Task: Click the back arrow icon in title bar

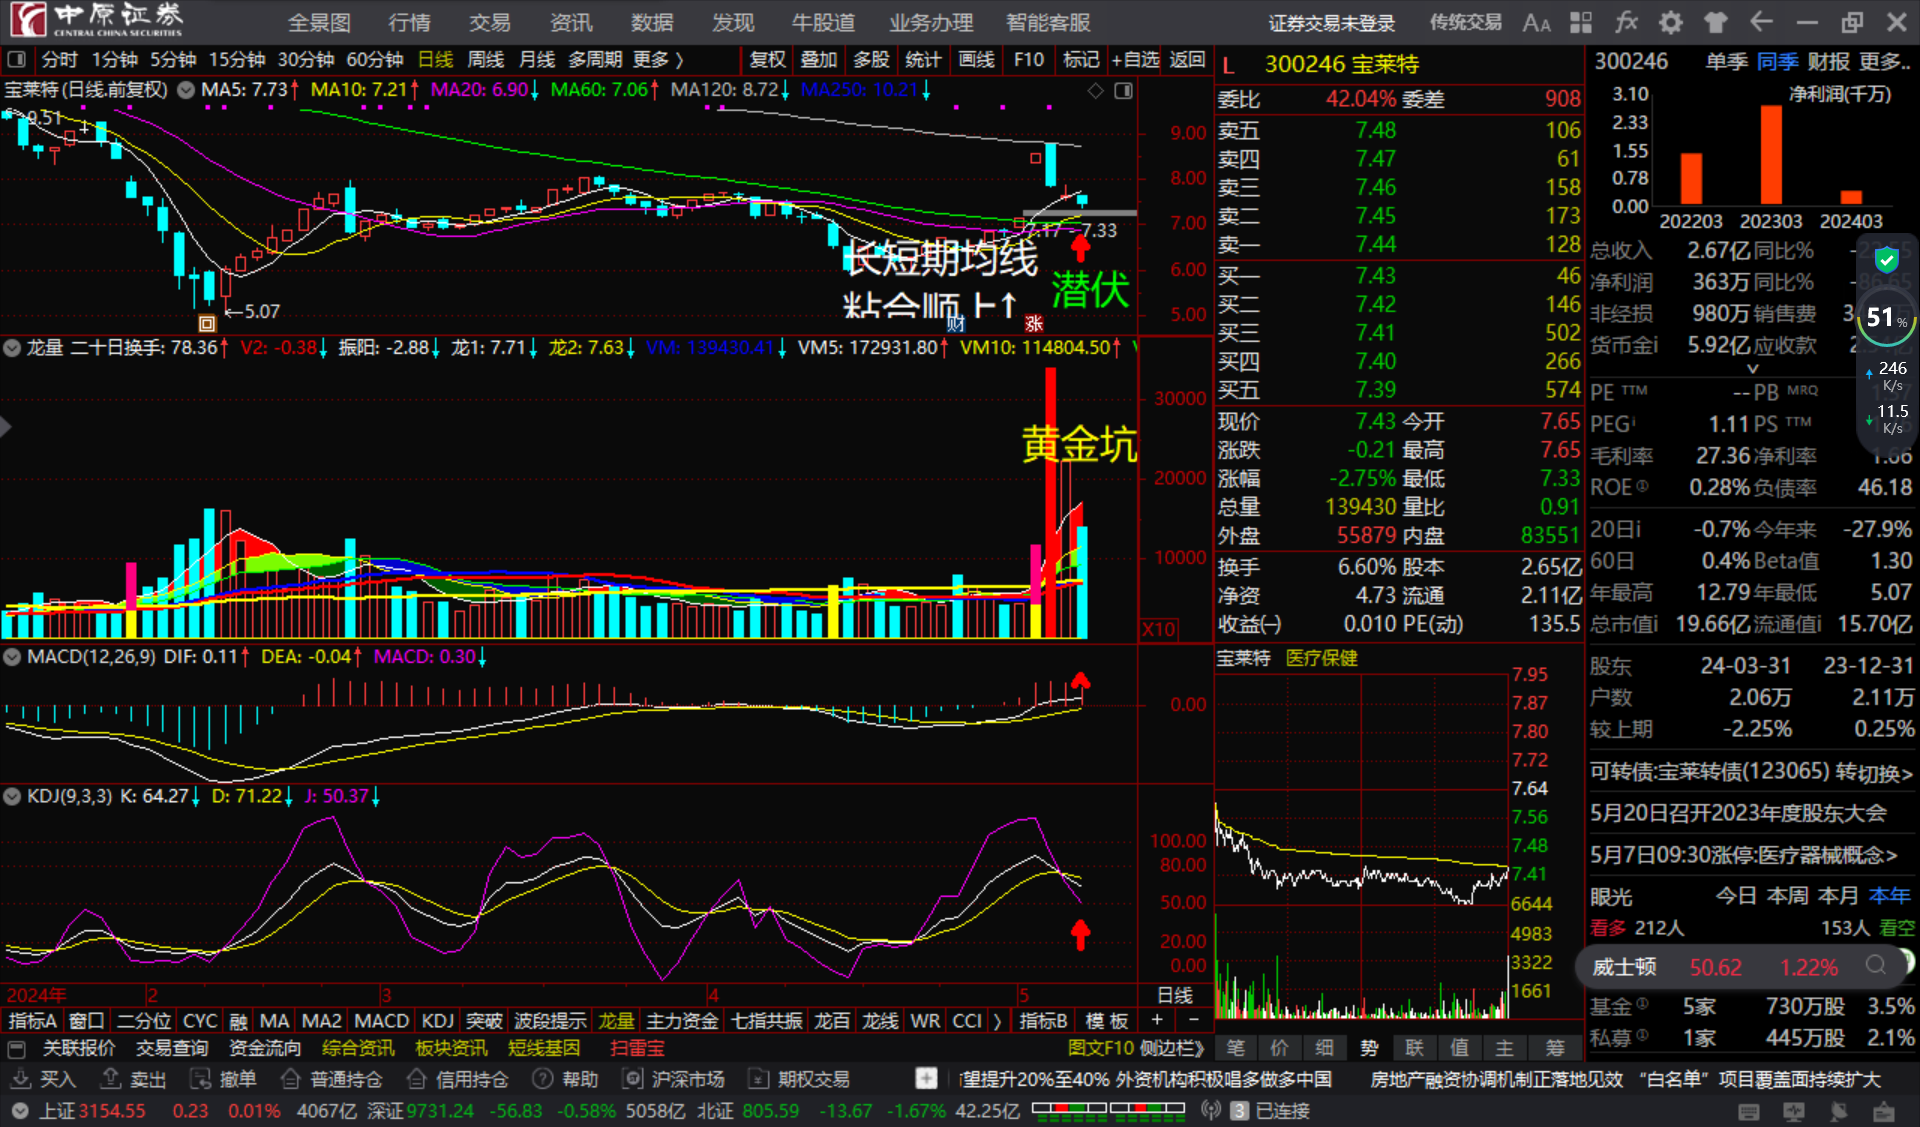Action: click(x=1762, y=22)
